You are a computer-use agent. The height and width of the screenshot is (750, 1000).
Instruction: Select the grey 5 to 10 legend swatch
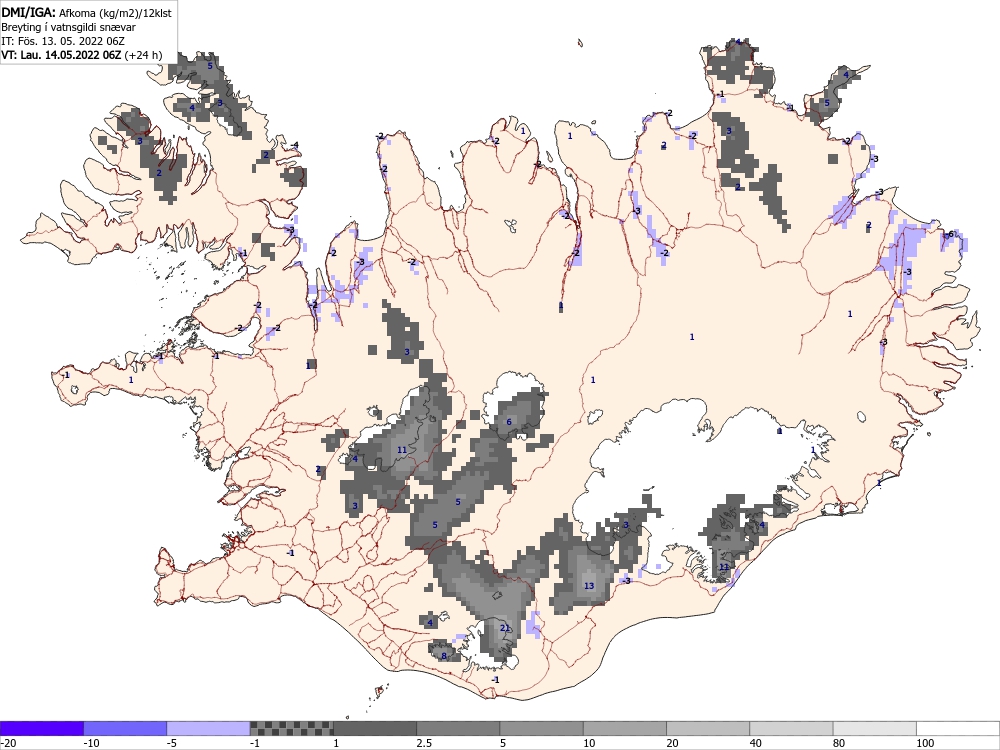point(541,728)
